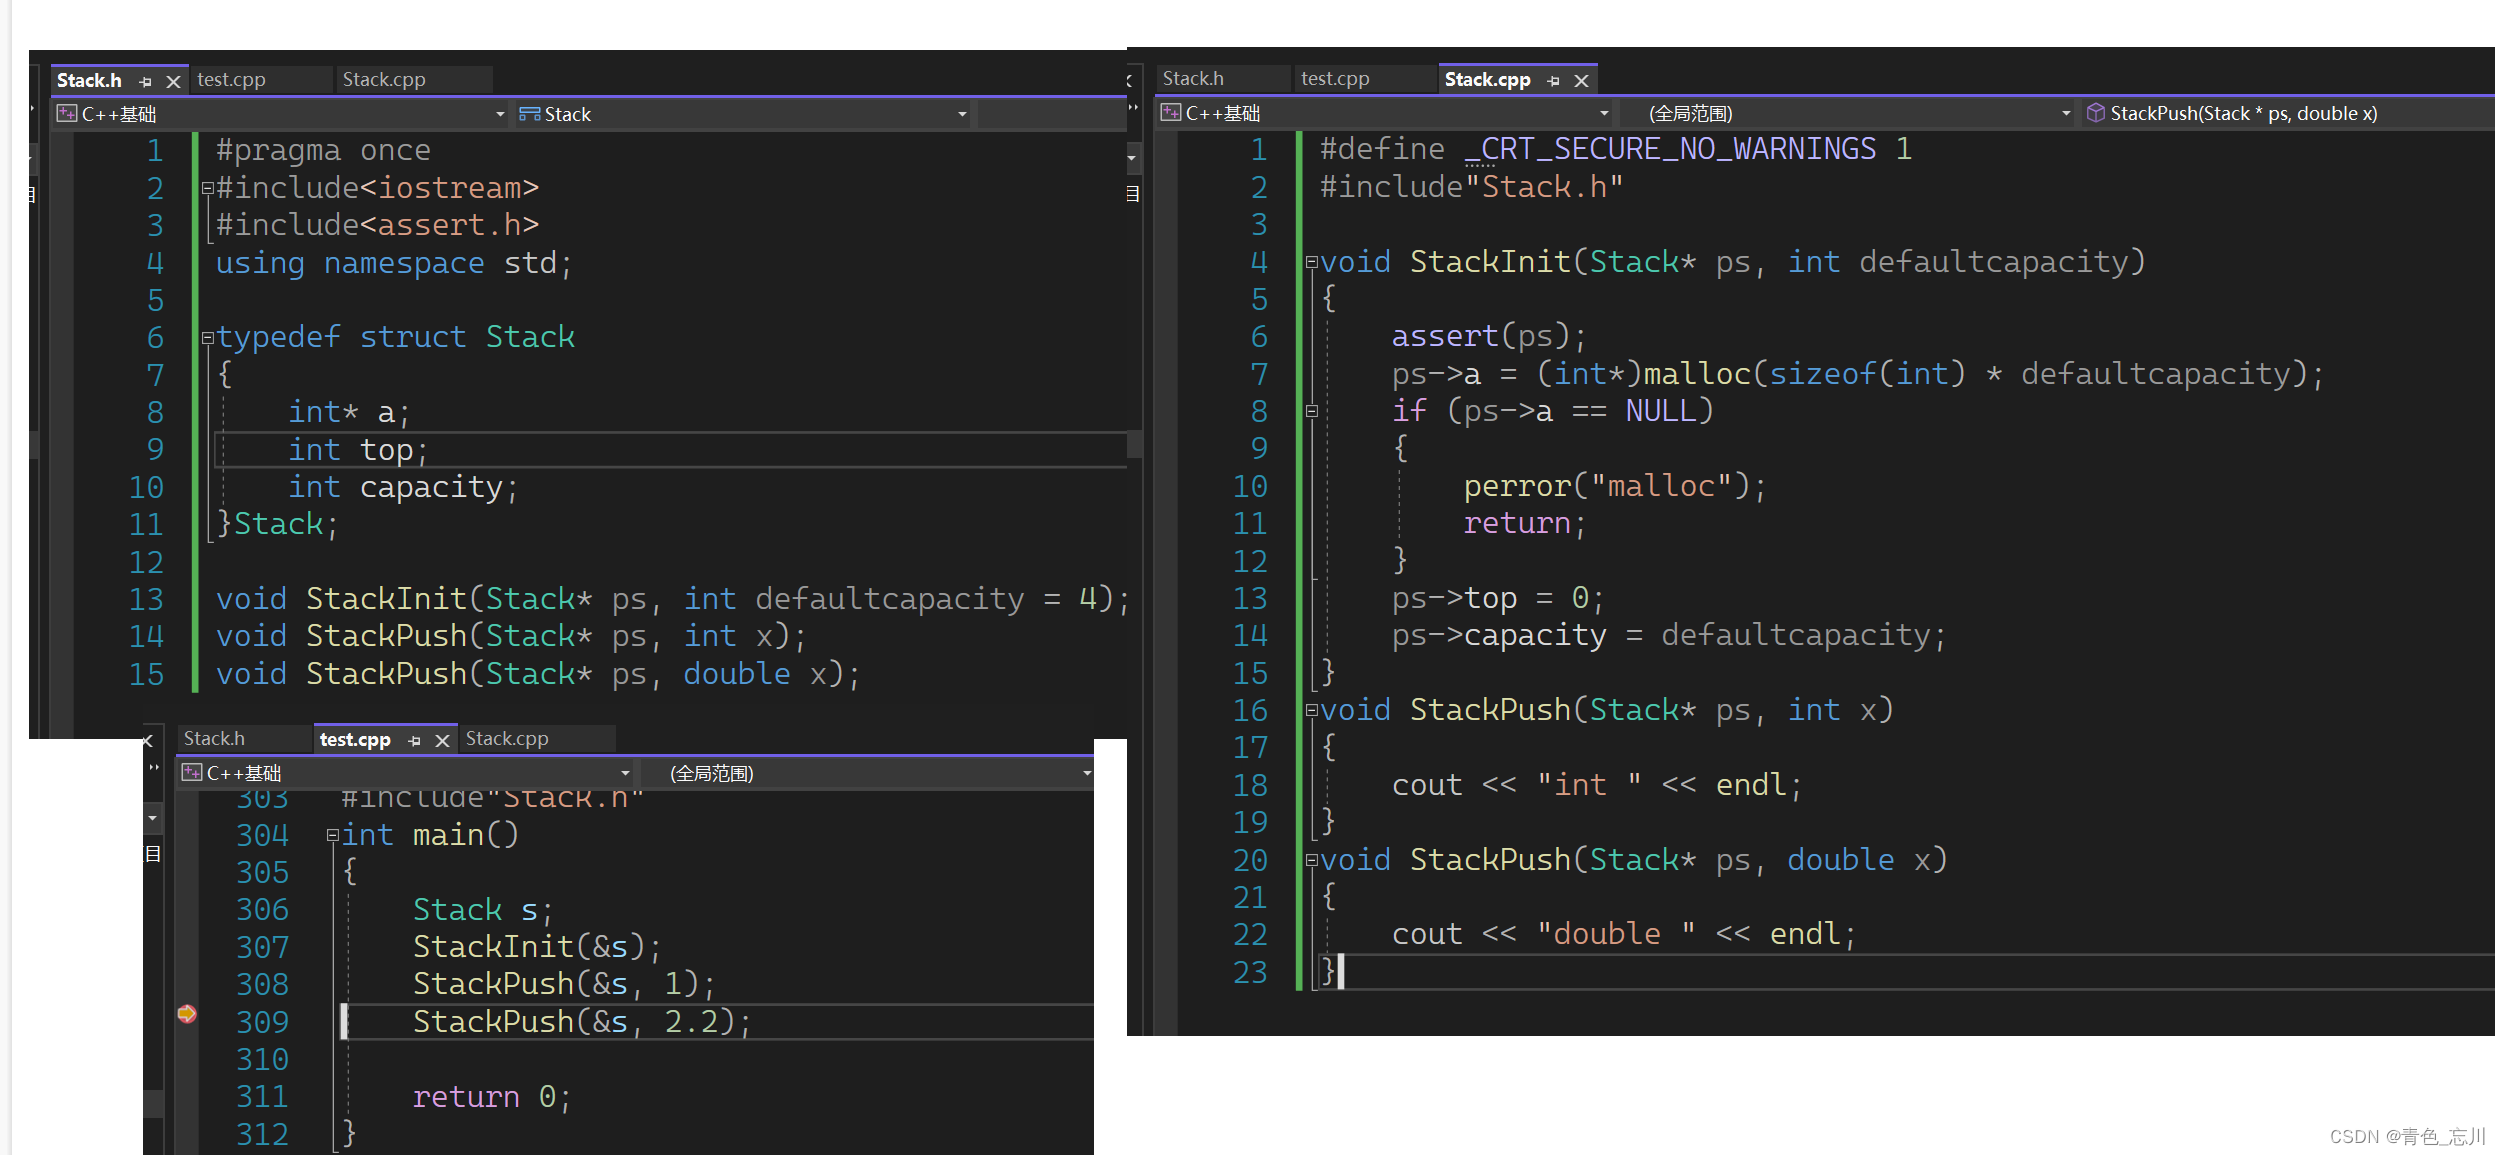Click the C++基础 project icon in the Stack.cpp pane
2500x1155 pixels.
point(1171,112)
